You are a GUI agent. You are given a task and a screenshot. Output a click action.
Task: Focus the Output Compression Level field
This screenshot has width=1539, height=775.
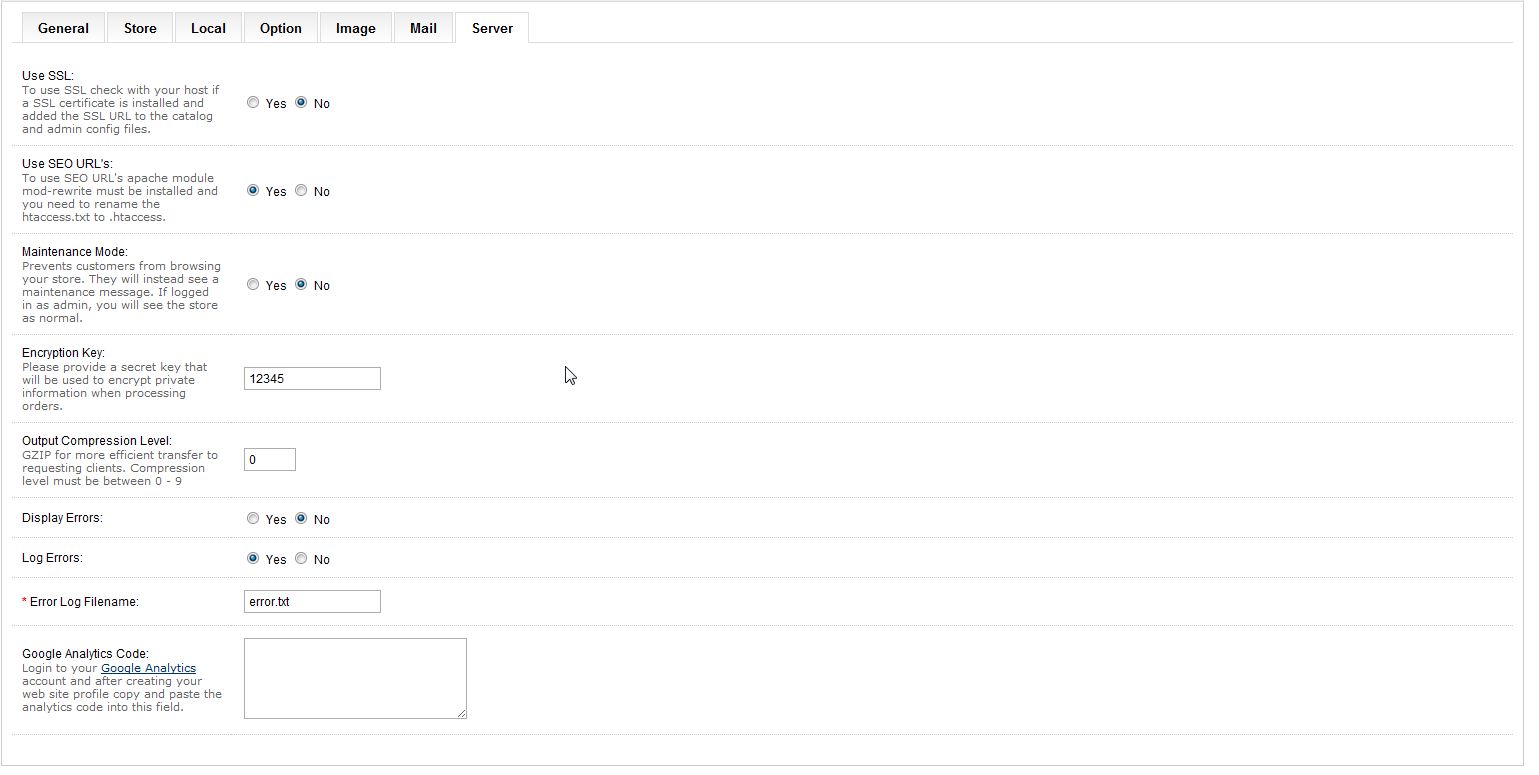pyautogui.click(x=270, y=460)
